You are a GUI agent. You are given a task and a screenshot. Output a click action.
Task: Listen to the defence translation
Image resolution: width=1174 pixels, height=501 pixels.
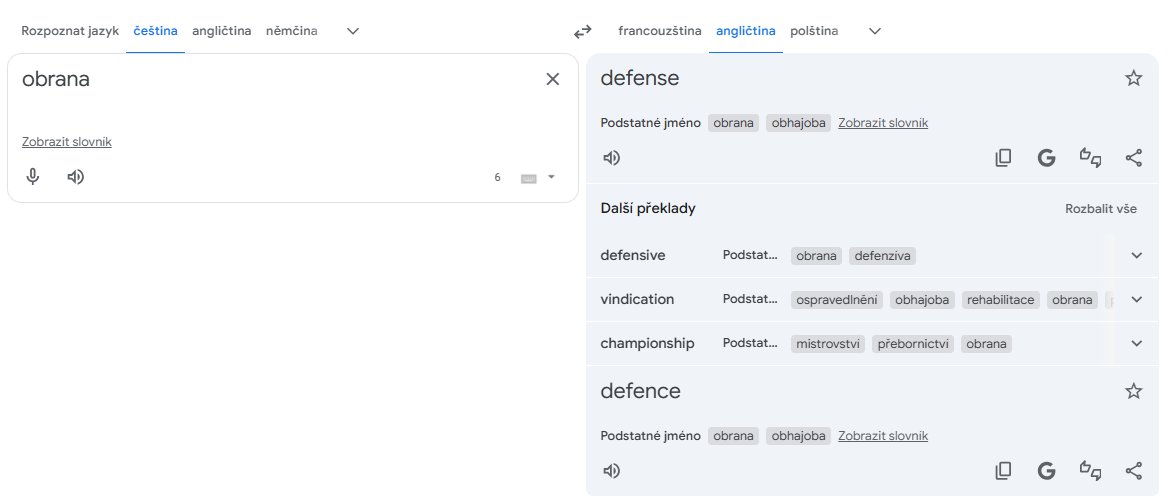click(612, 471)
